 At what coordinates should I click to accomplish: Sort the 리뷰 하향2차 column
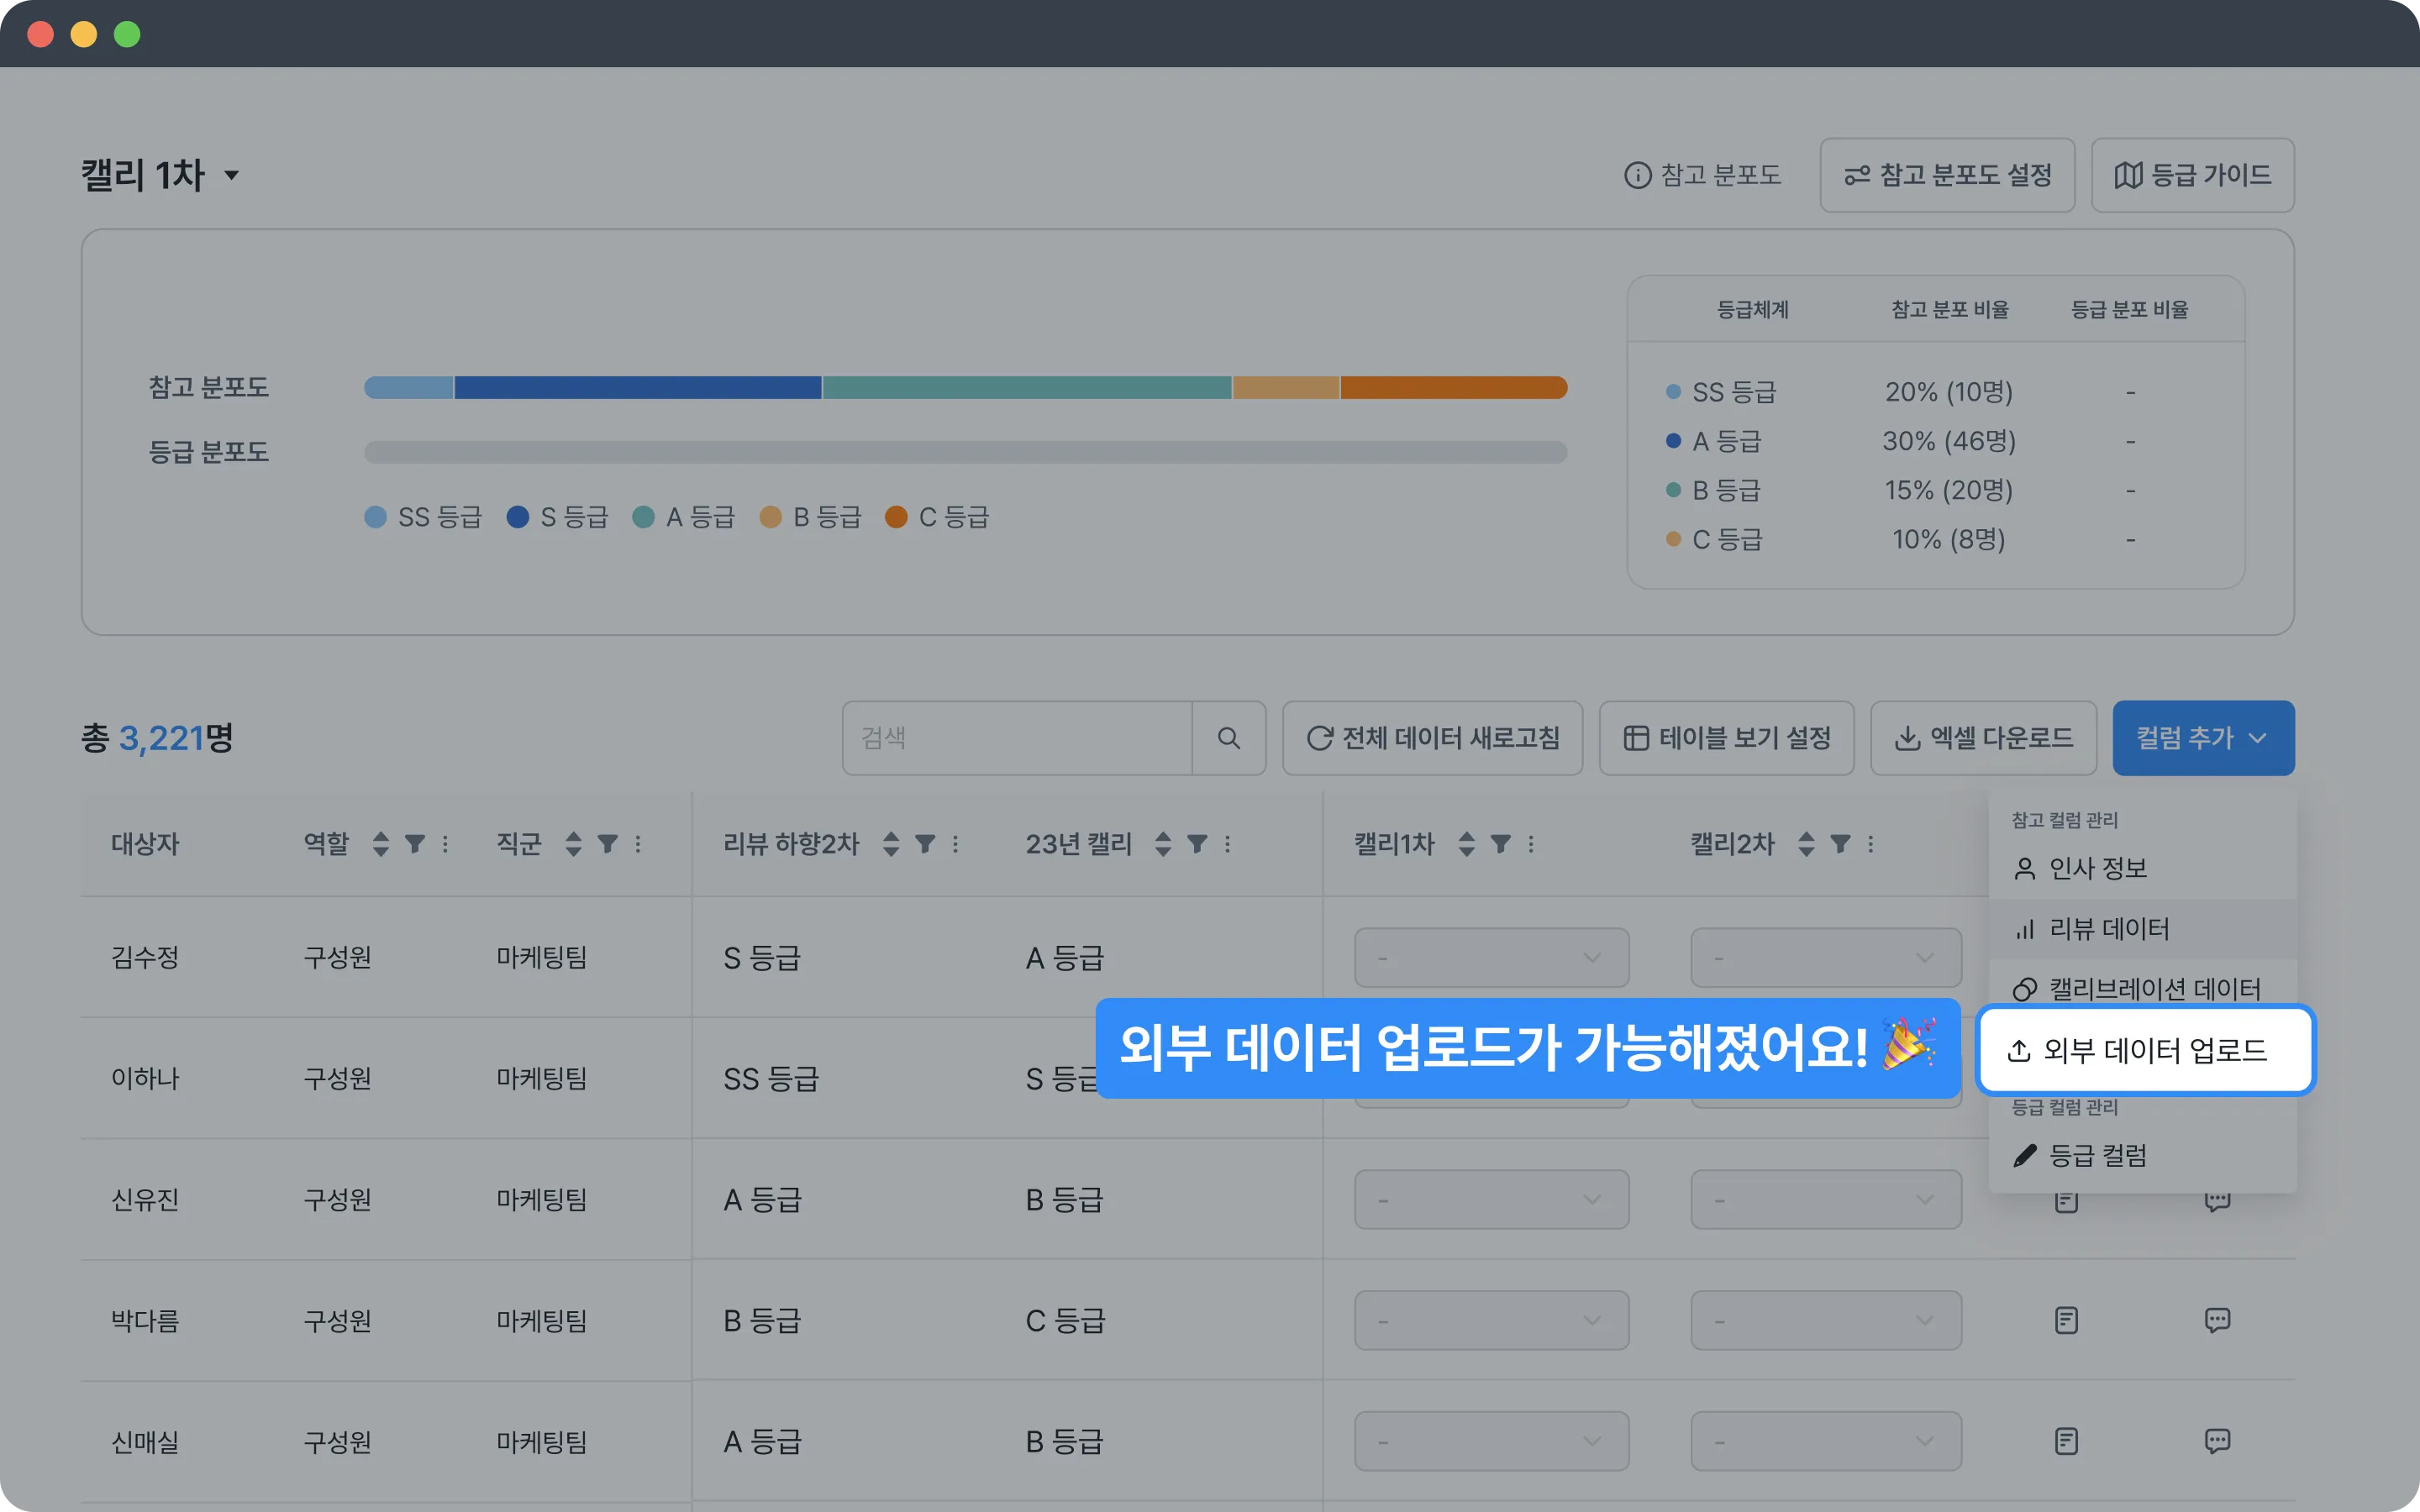point(891,844)
